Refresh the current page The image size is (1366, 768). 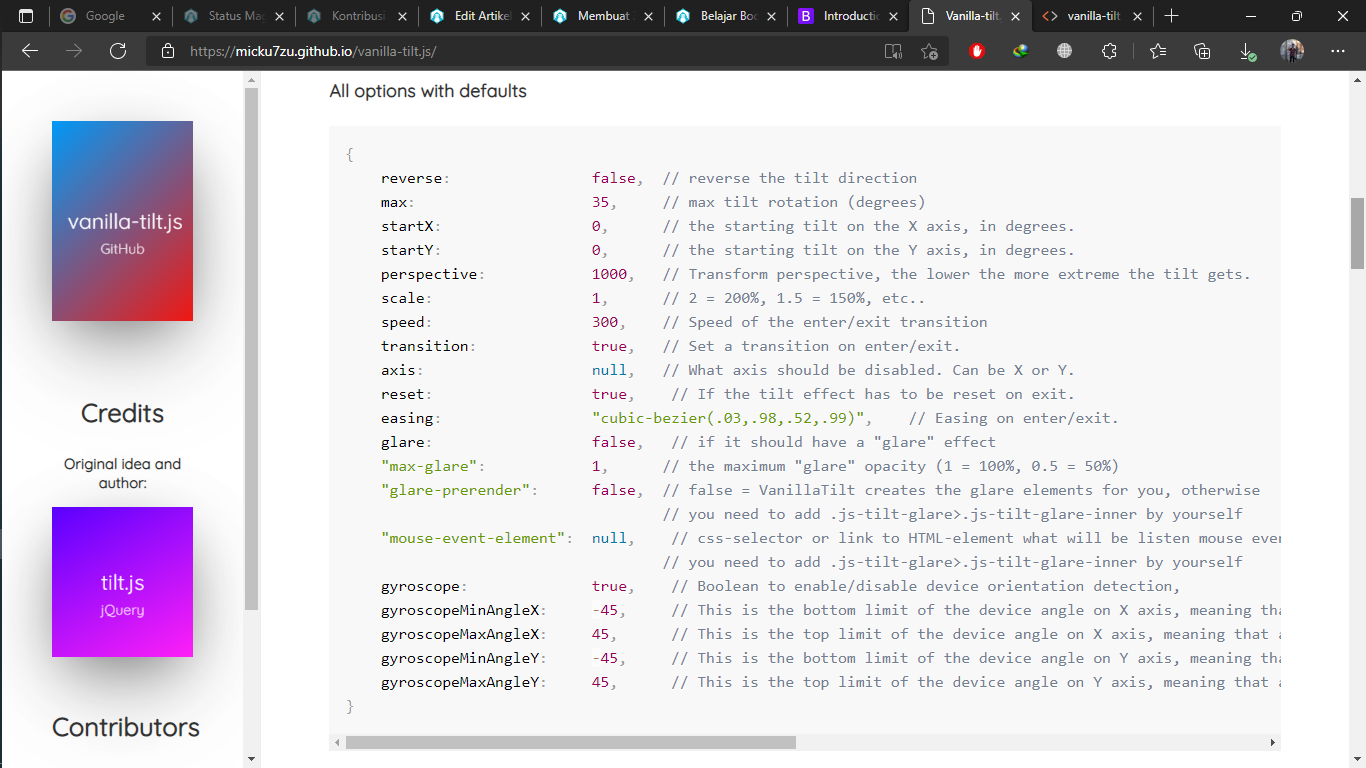pyautogui.click(x=118, y=51)
